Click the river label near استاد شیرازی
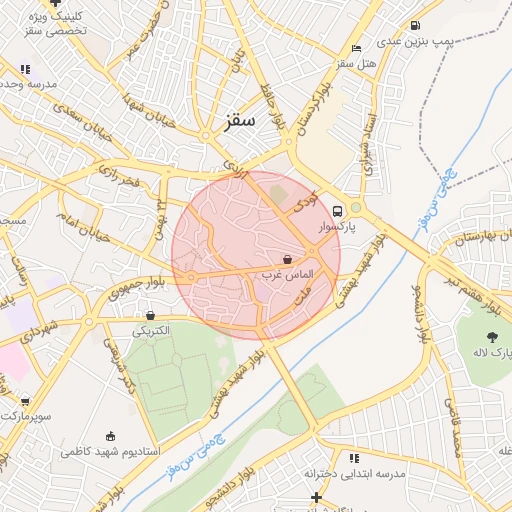The height and width of the screenshot is (512, 512). tap(438, 201)
